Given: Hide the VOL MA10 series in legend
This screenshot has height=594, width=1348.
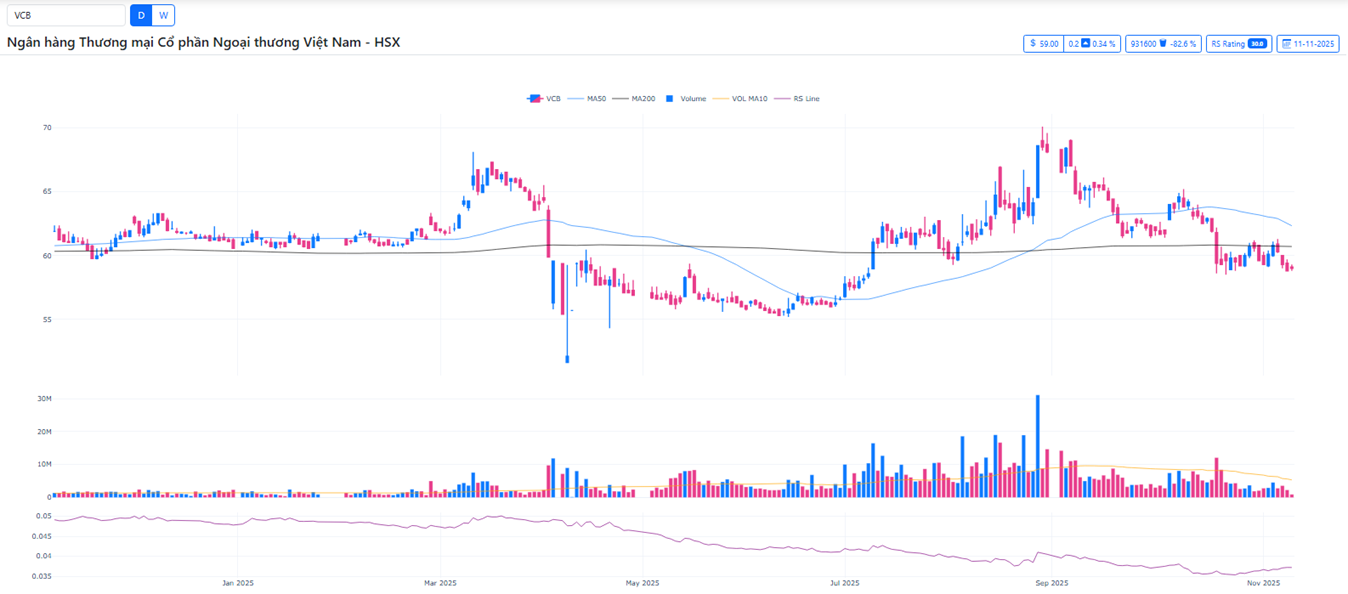Looking at the screenshot, I should [741, 99].
